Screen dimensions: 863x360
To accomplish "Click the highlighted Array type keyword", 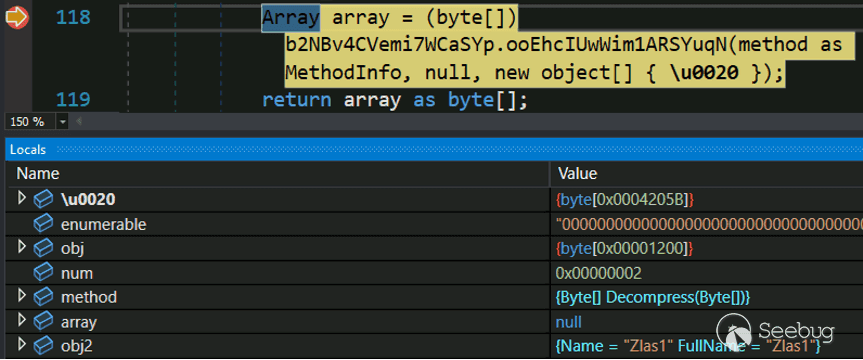I will point(291,18).
